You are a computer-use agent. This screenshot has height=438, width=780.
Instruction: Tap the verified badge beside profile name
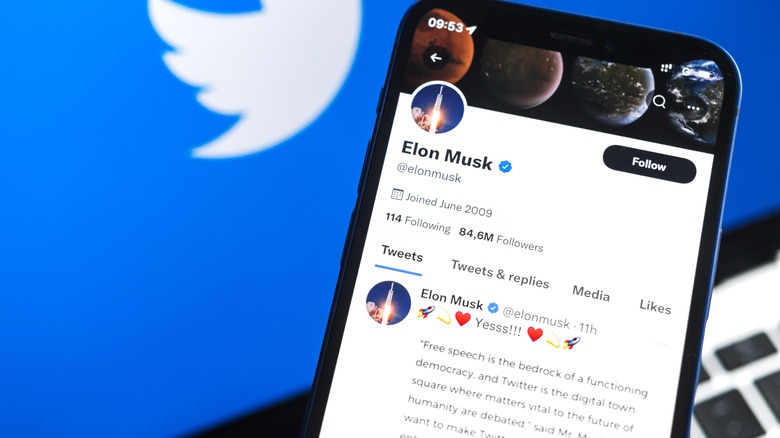click(505, 167)
